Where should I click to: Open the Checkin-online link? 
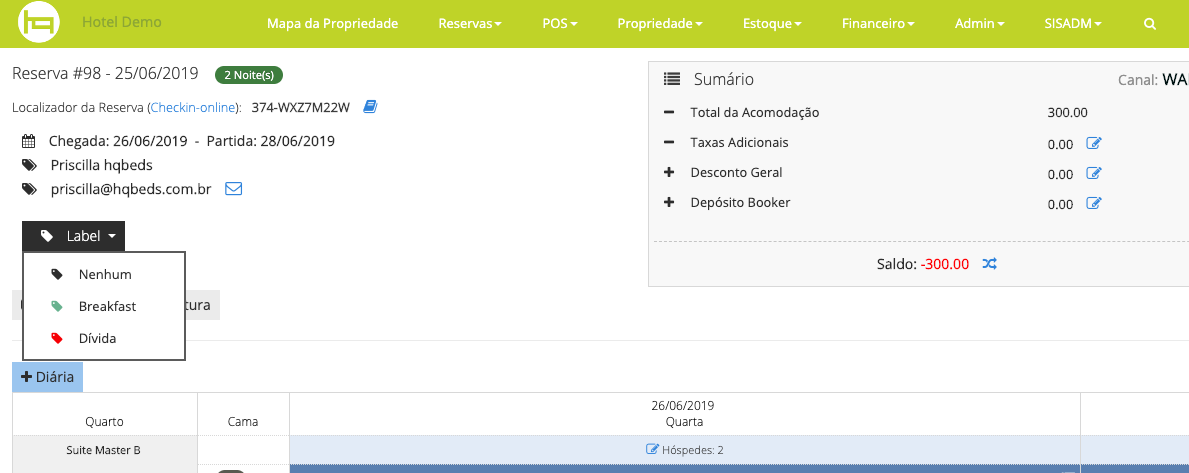[194, 107]
